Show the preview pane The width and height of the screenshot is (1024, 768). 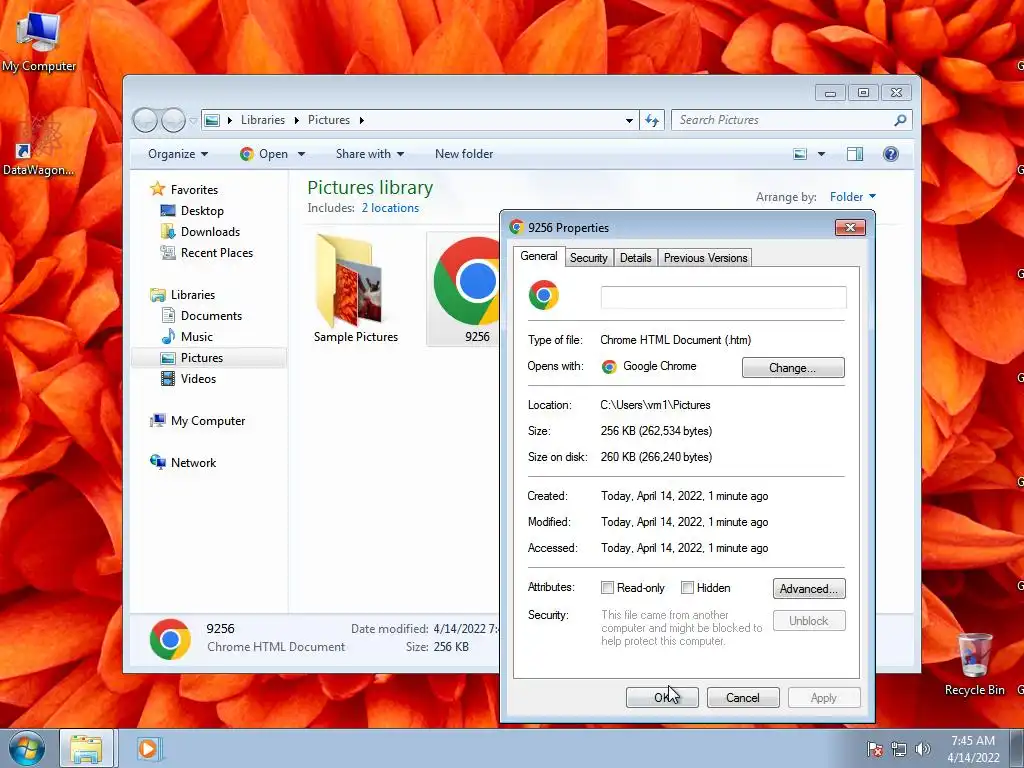tap(855, 154)
